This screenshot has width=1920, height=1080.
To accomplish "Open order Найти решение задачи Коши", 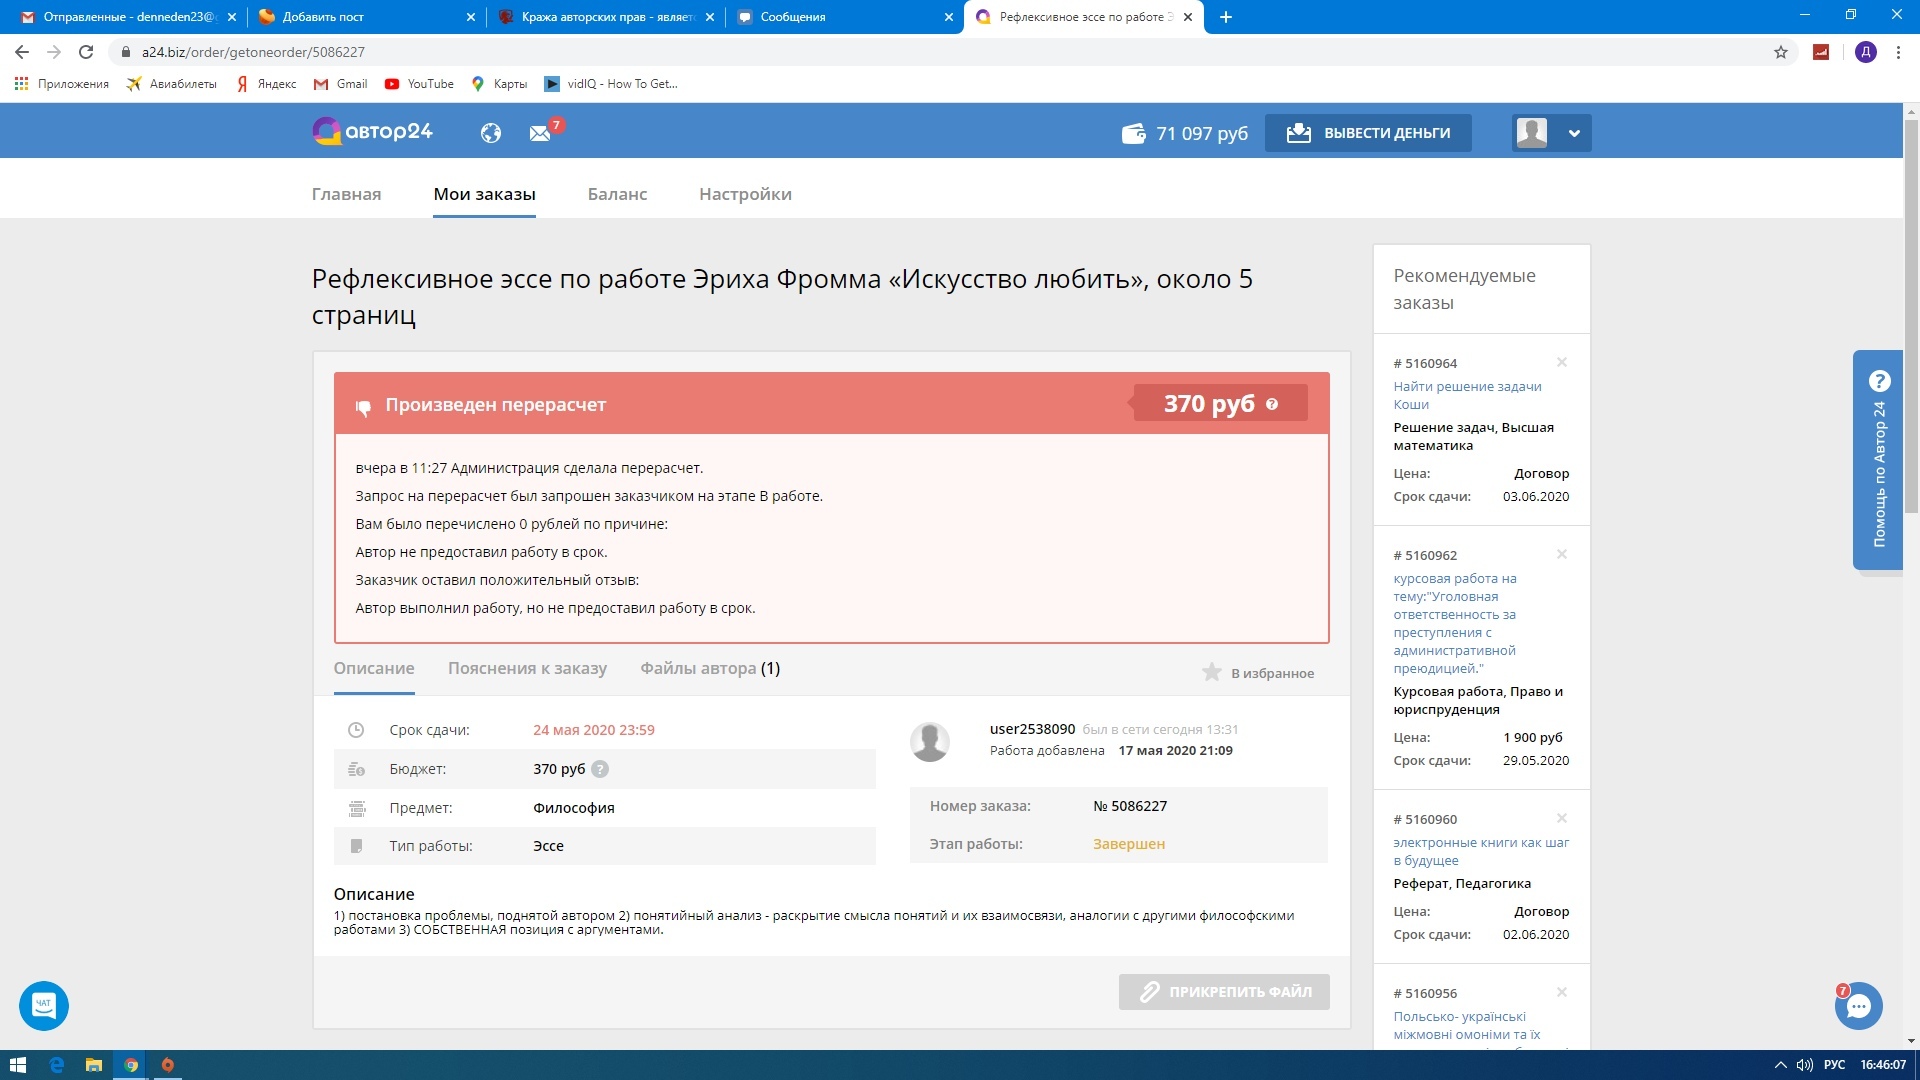I will coord(1467,395).
